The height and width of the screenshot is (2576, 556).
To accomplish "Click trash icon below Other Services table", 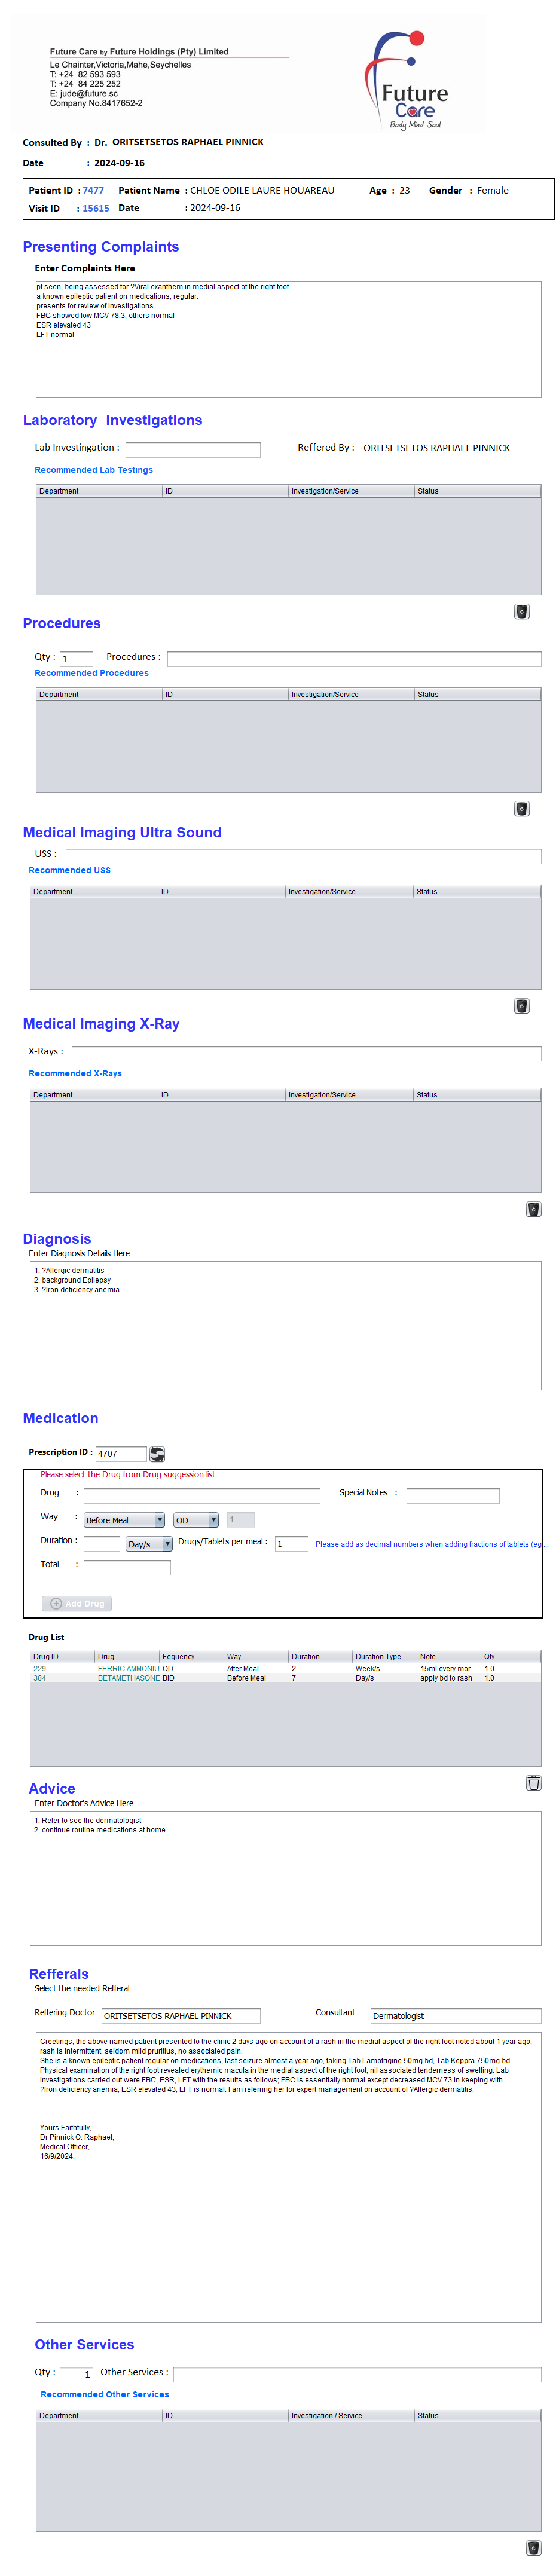I will click(533, 2547).
